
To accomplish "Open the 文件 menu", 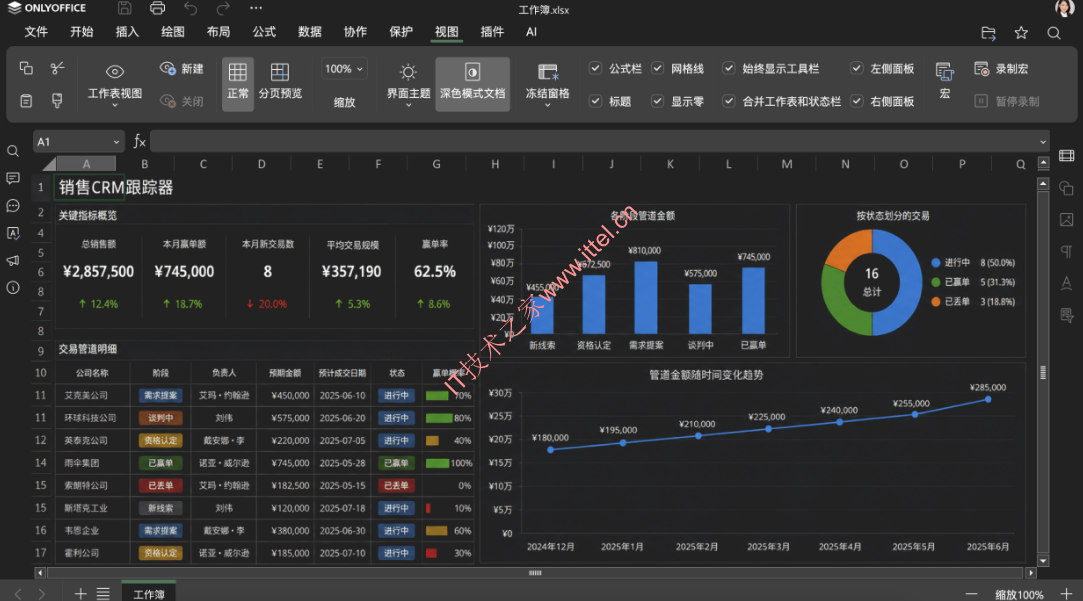I will [x=36, y=32].
